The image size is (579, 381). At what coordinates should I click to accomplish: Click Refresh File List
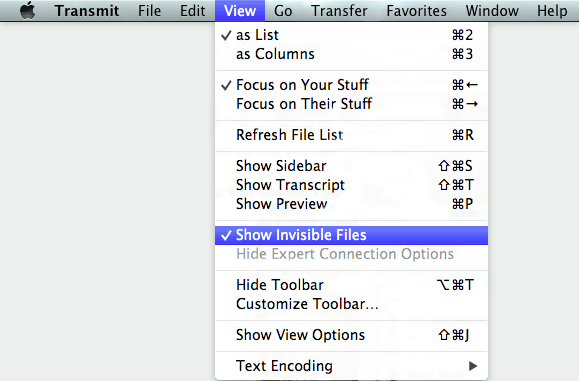point(351,135)
